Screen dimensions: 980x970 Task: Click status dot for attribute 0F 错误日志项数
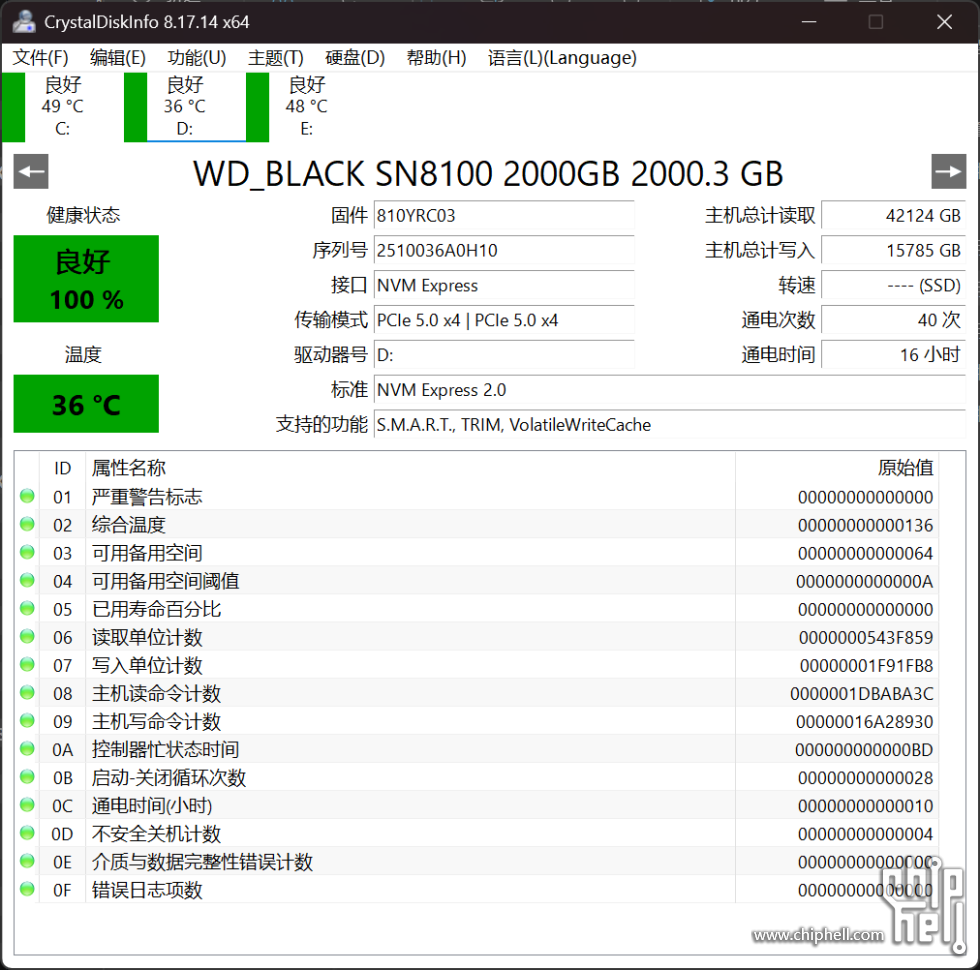[x=27, y=889]
